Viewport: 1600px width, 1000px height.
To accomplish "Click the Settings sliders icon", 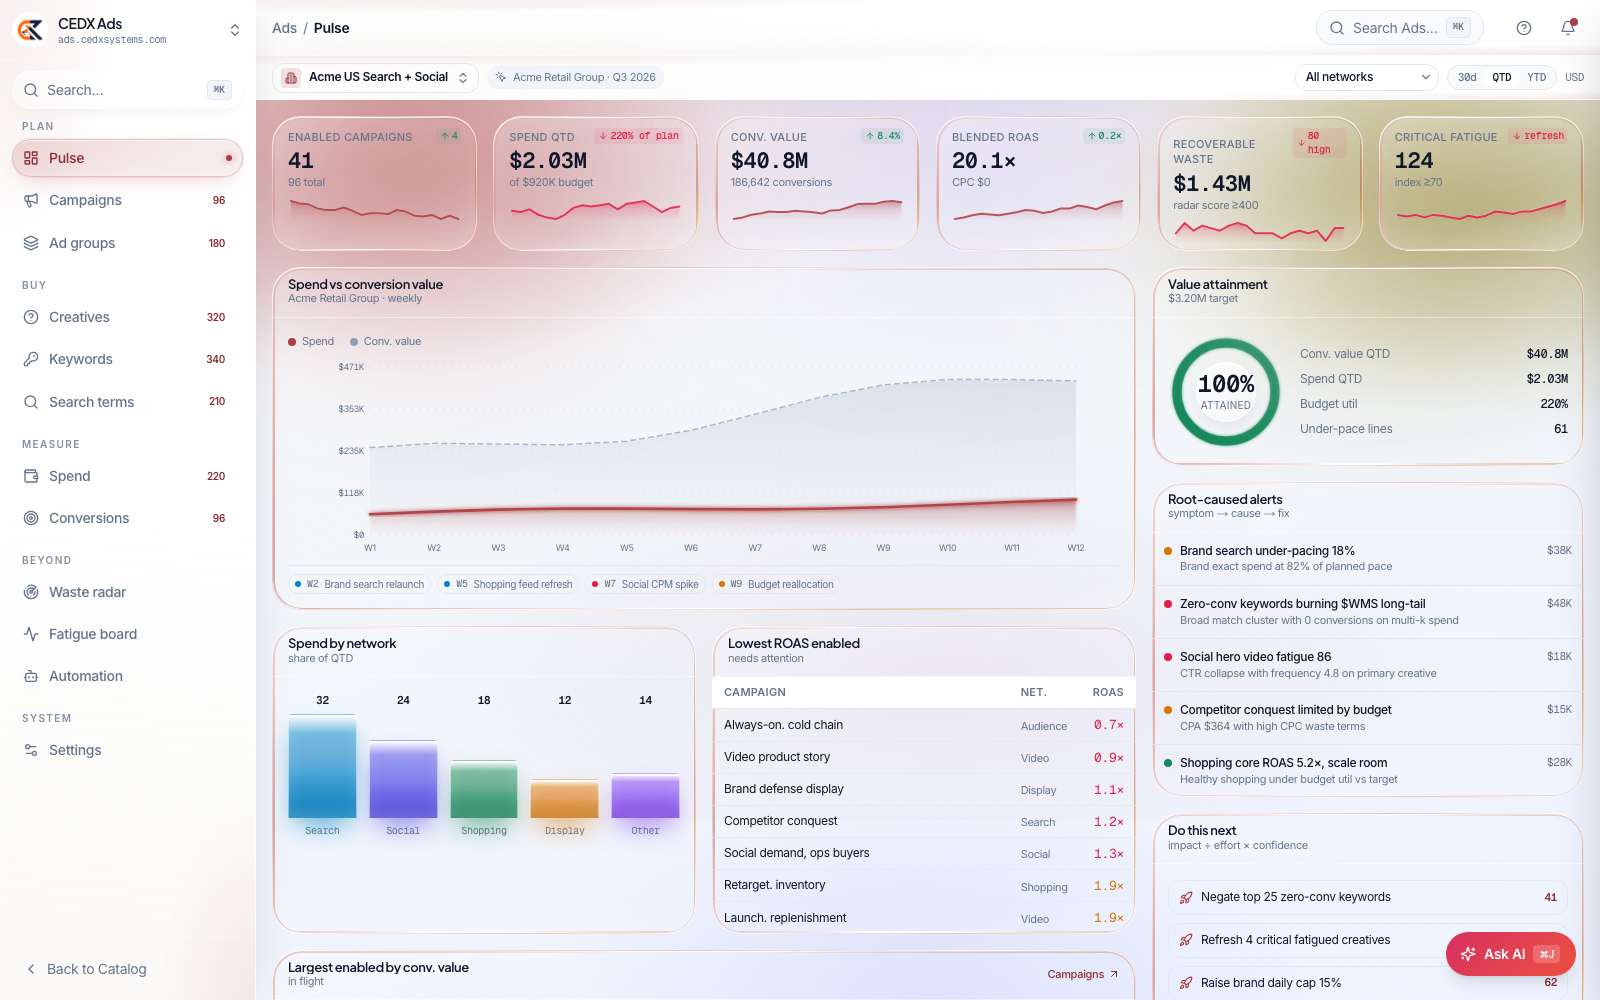I will pos(31,750).
